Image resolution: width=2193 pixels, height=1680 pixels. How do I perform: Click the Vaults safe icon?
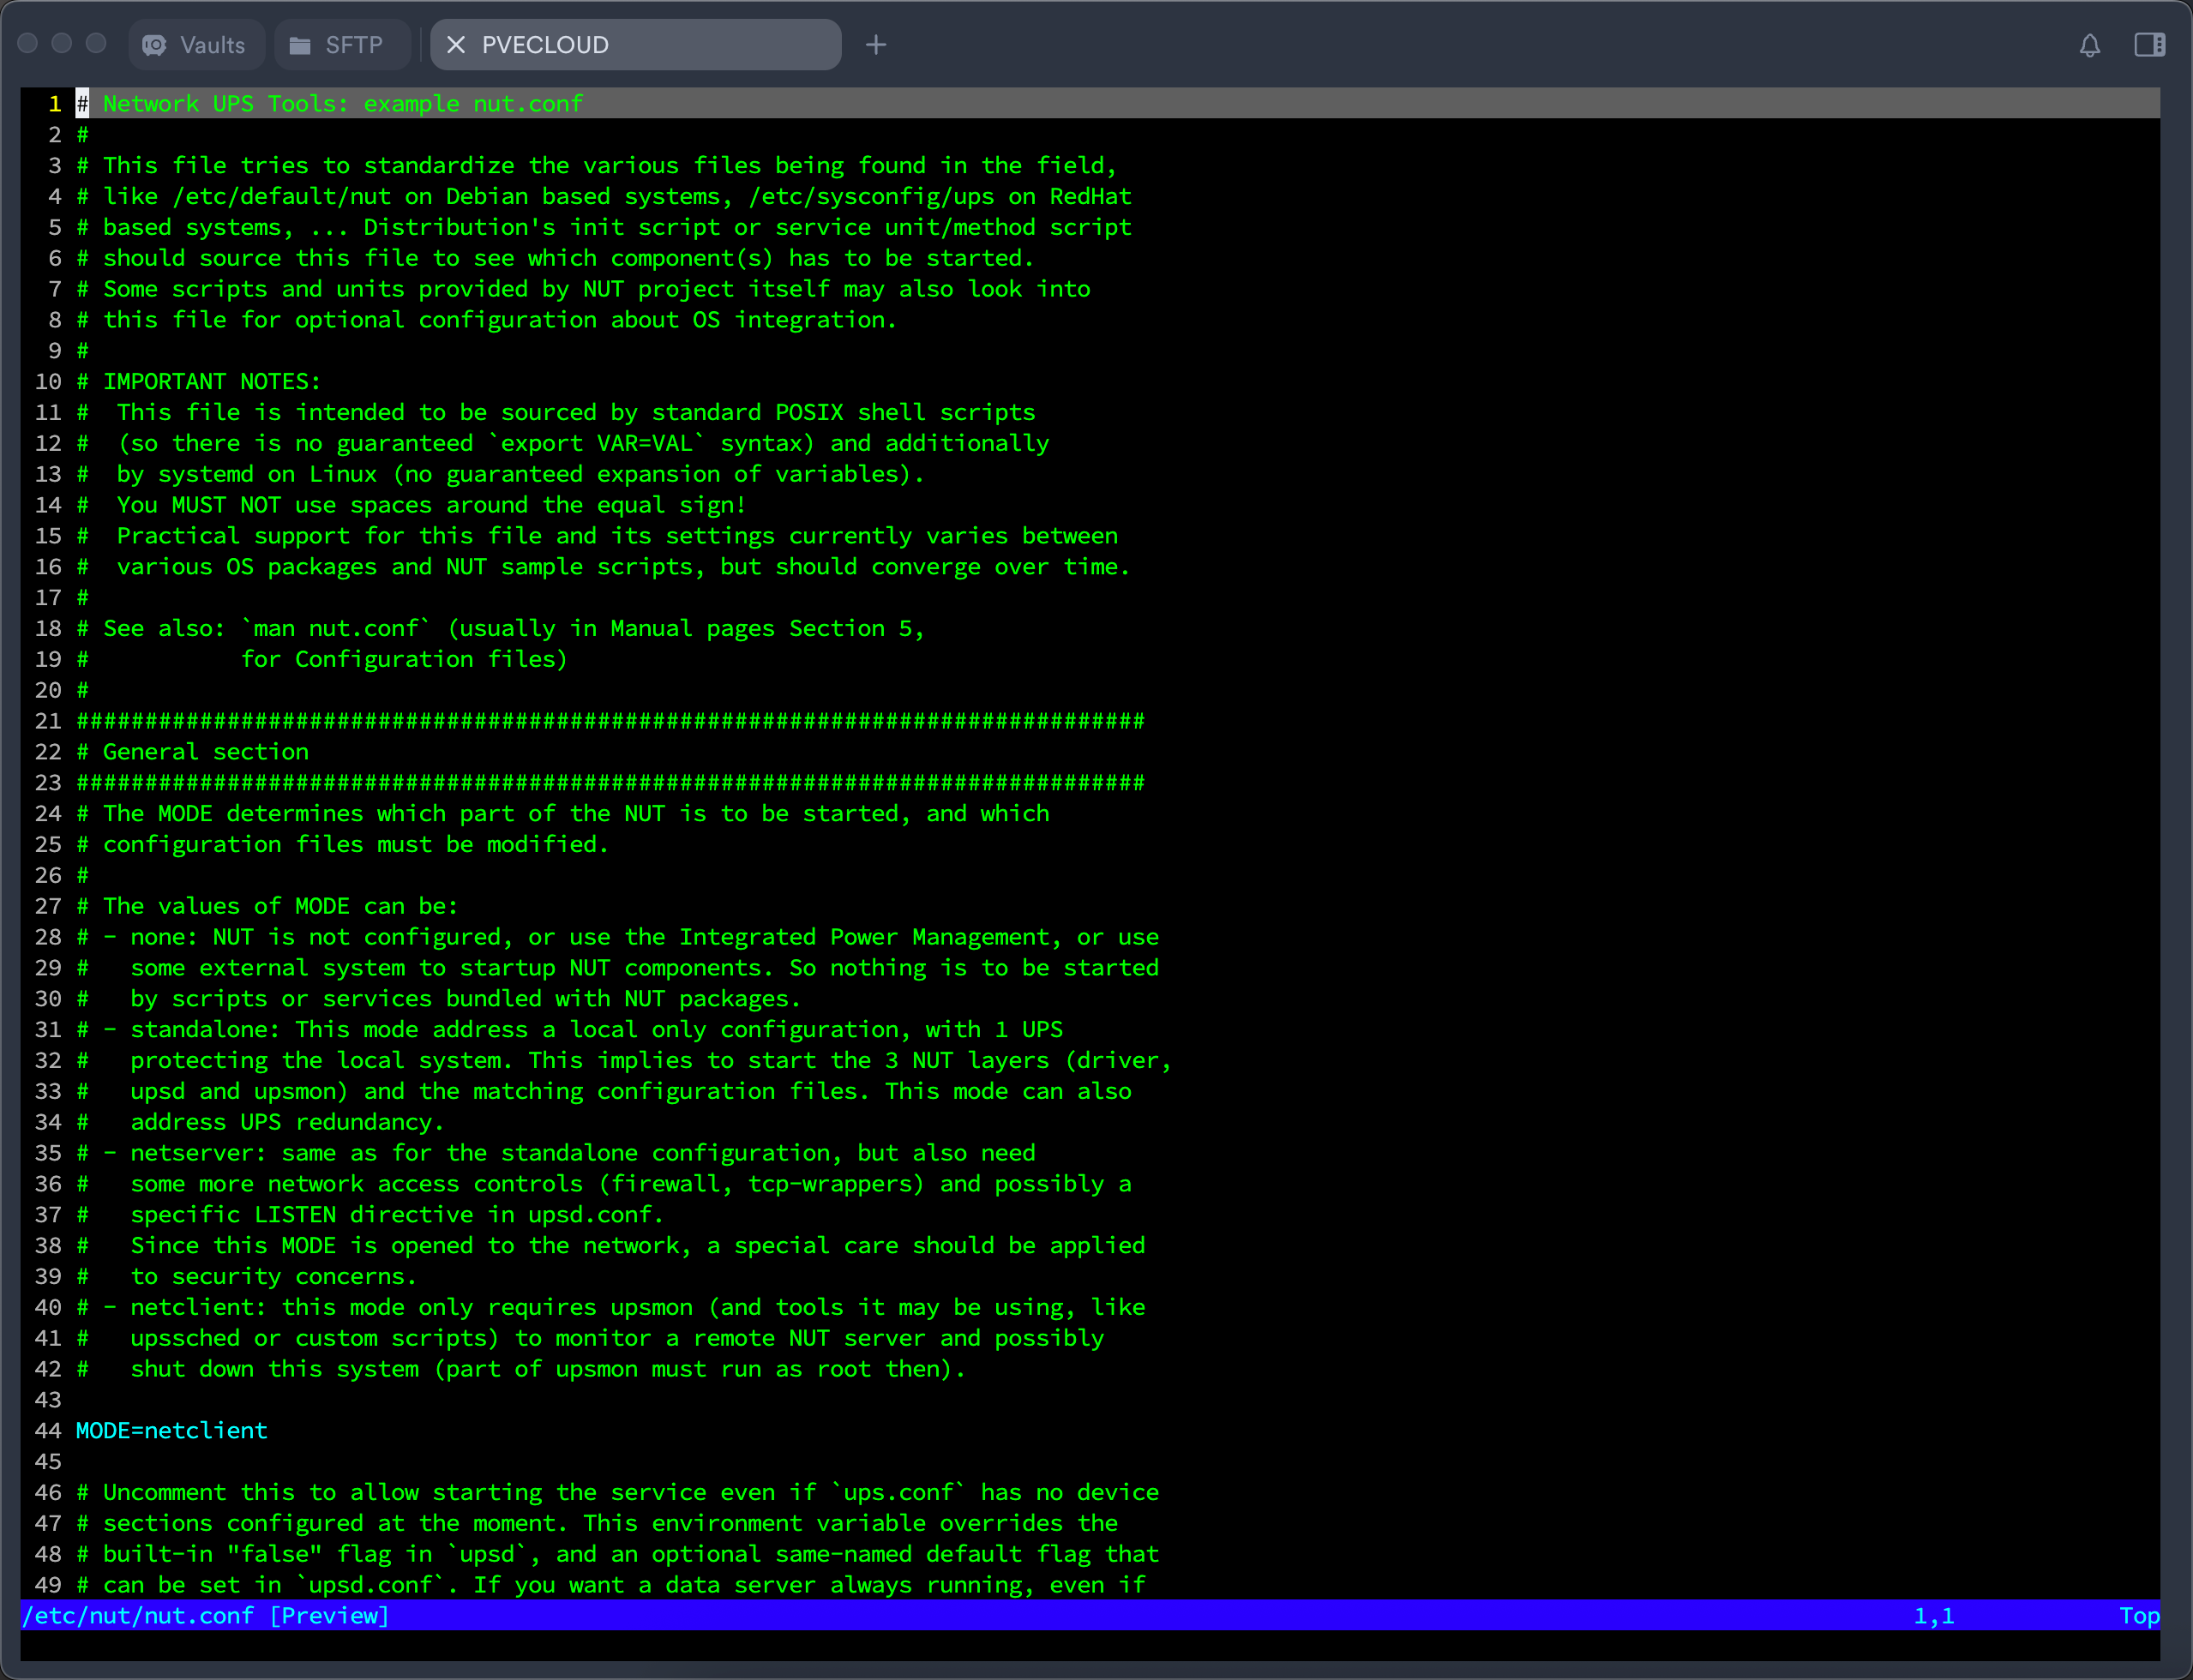155,45
